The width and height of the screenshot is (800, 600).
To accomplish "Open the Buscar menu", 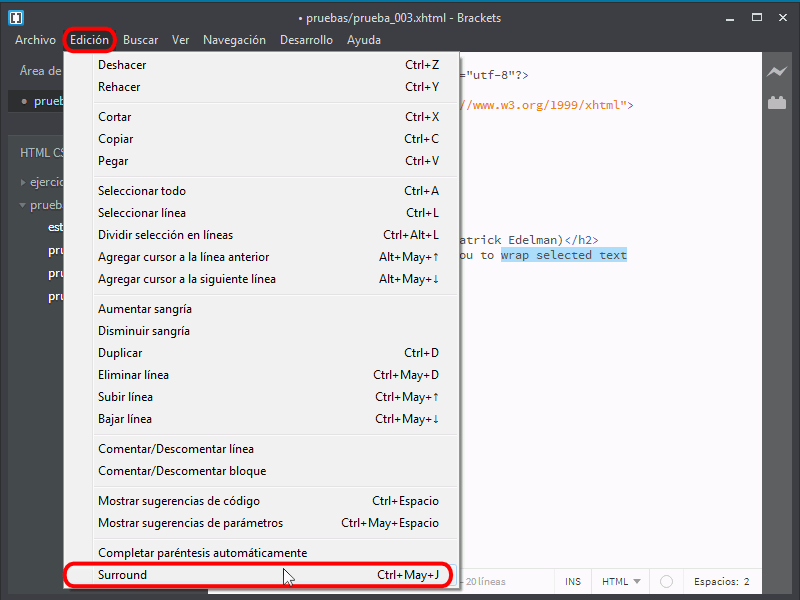I will [140, 40].
